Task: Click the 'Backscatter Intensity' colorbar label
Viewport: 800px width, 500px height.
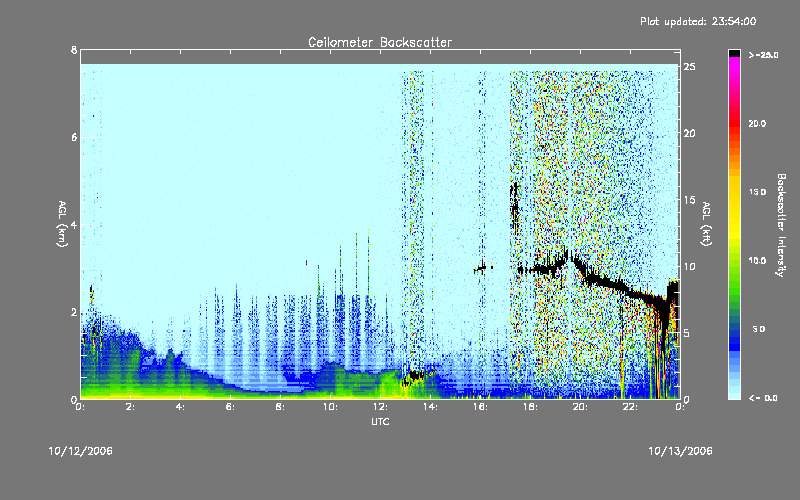Action: click(x=780, y=225)
